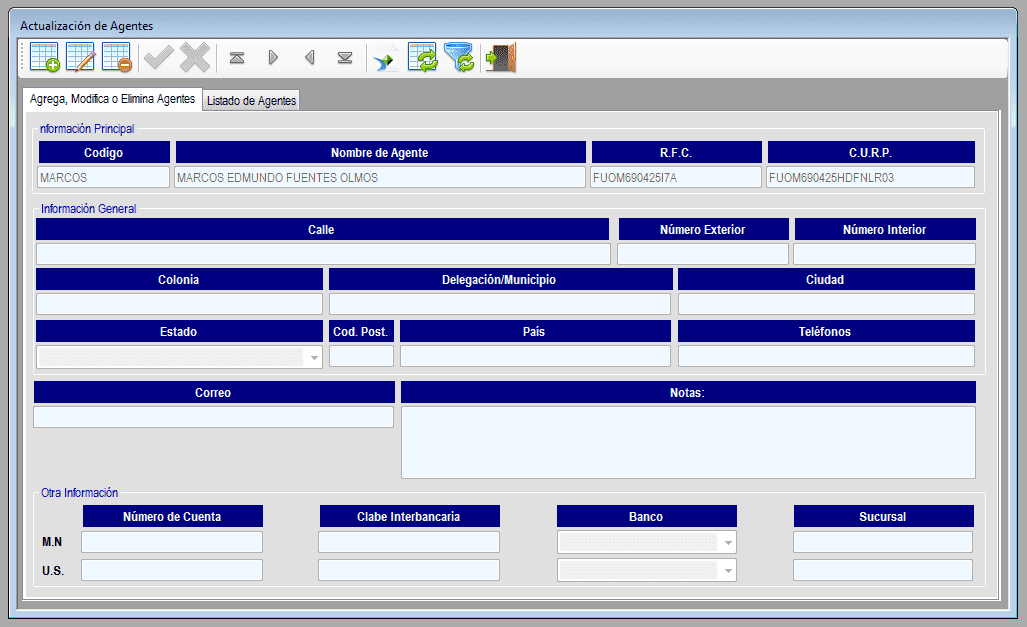Click the X cancel changes icon
The height and width of the screenshot is (627, 1027).
(x=195, y=58)
